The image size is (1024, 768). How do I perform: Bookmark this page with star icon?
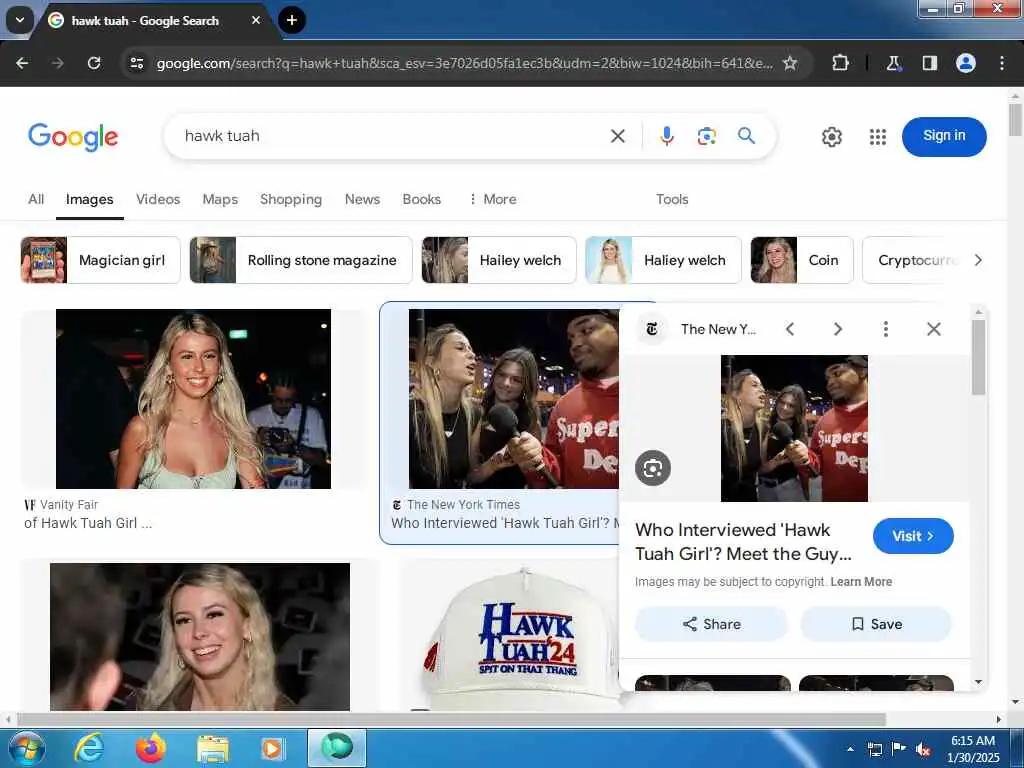pyautogui.click(x=790, y=63)
